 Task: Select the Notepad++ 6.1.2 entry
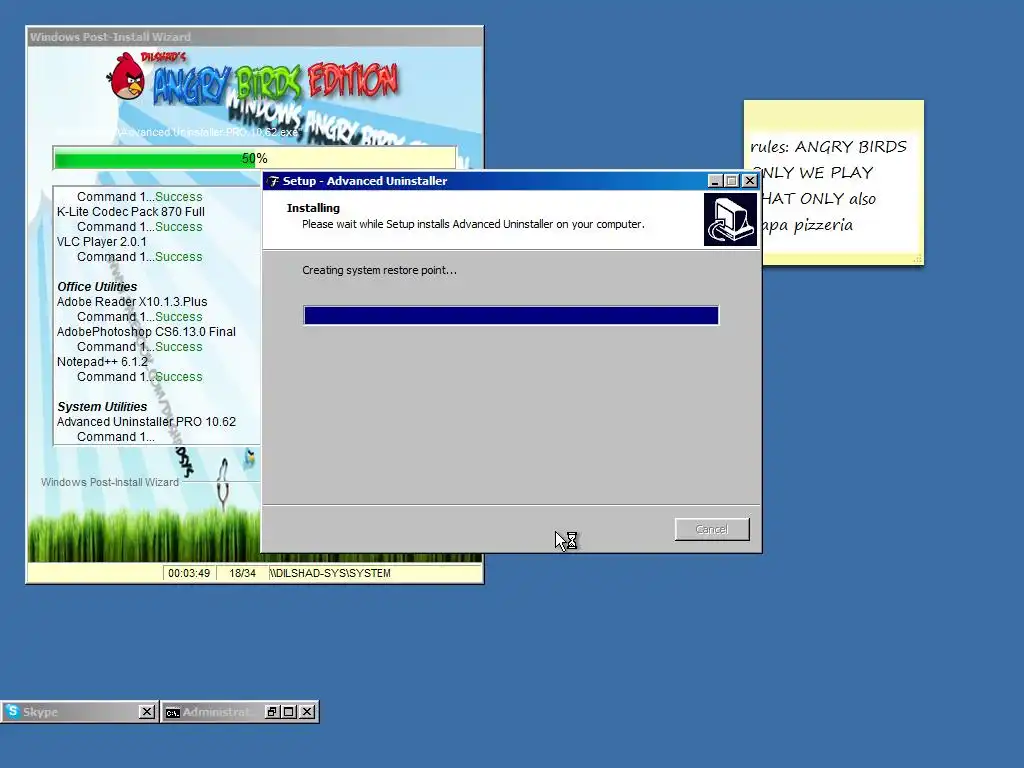pyautogui.click(x=102, y=362)
